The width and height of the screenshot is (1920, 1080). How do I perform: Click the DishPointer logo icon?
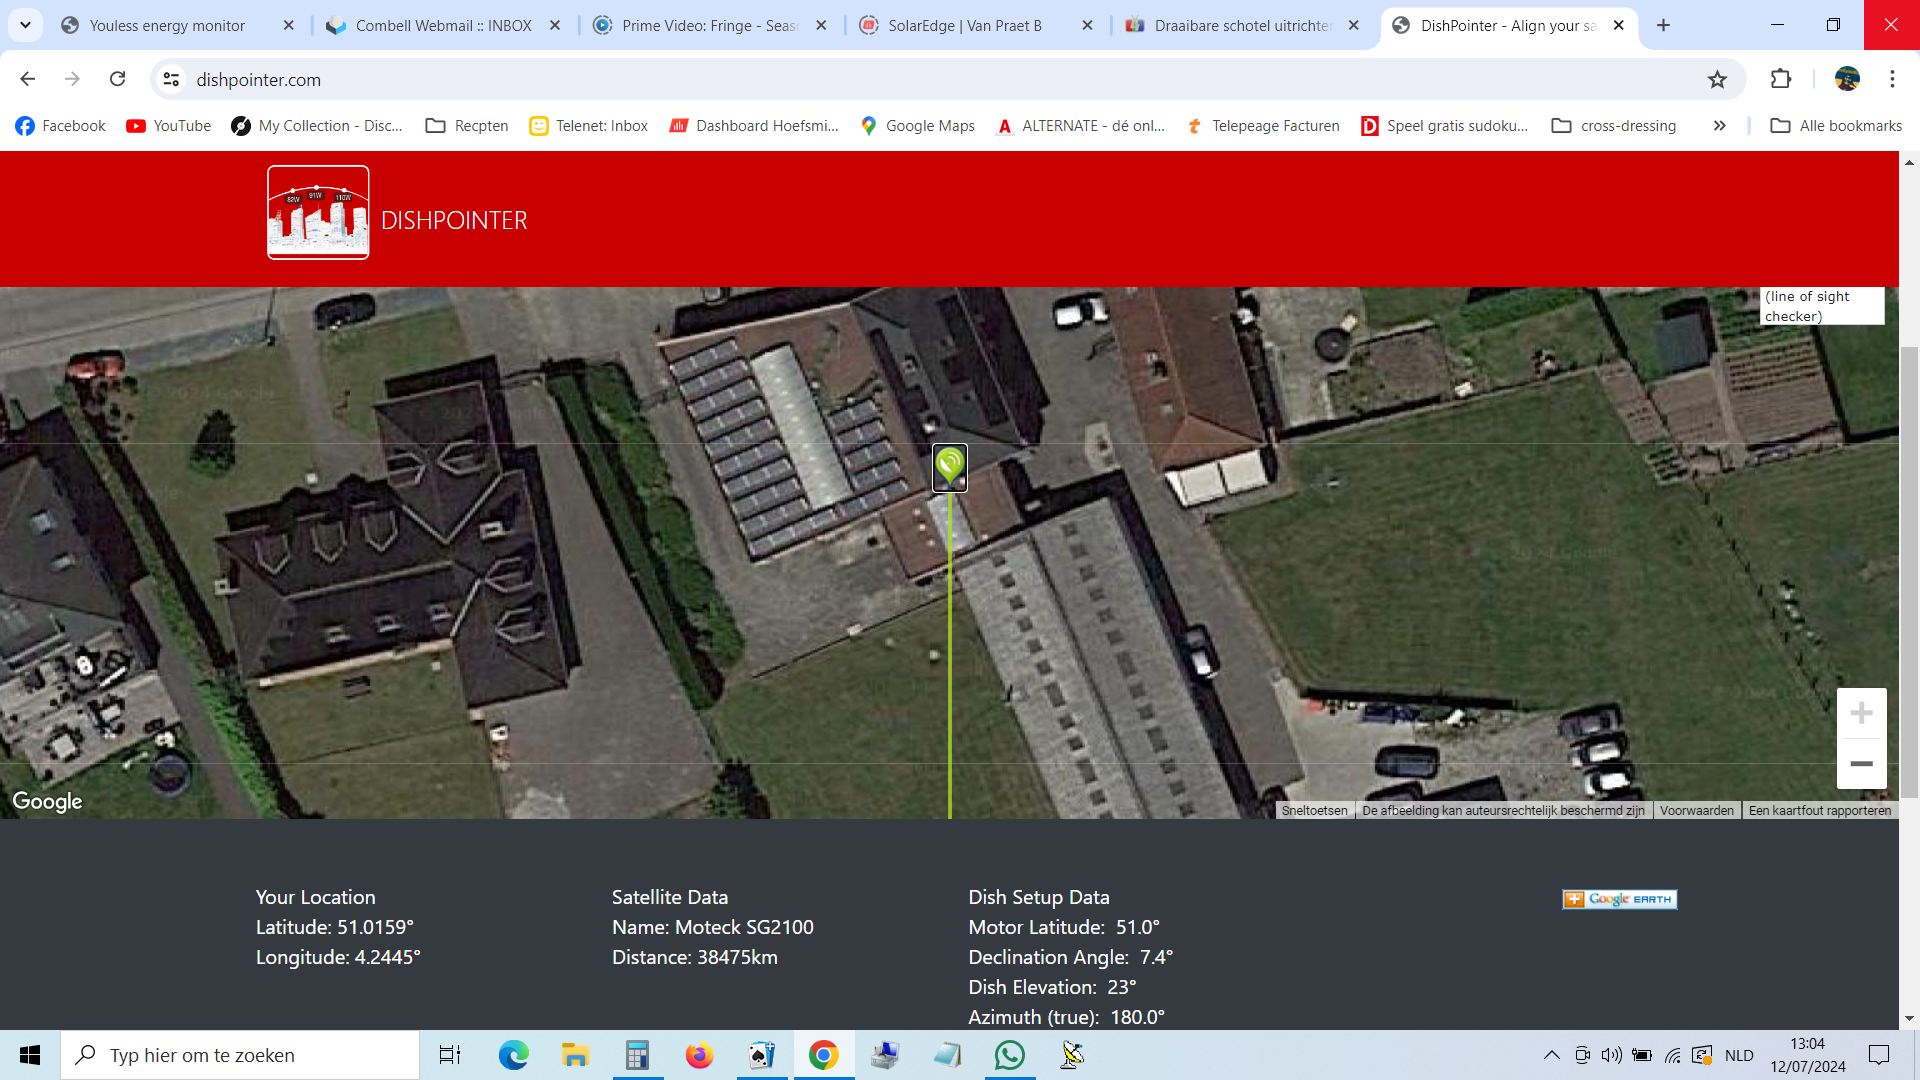pos(318,212)
